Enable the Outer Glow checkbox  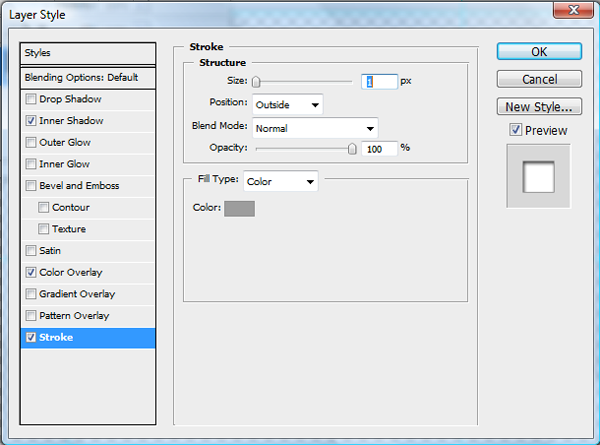(31, 142)
